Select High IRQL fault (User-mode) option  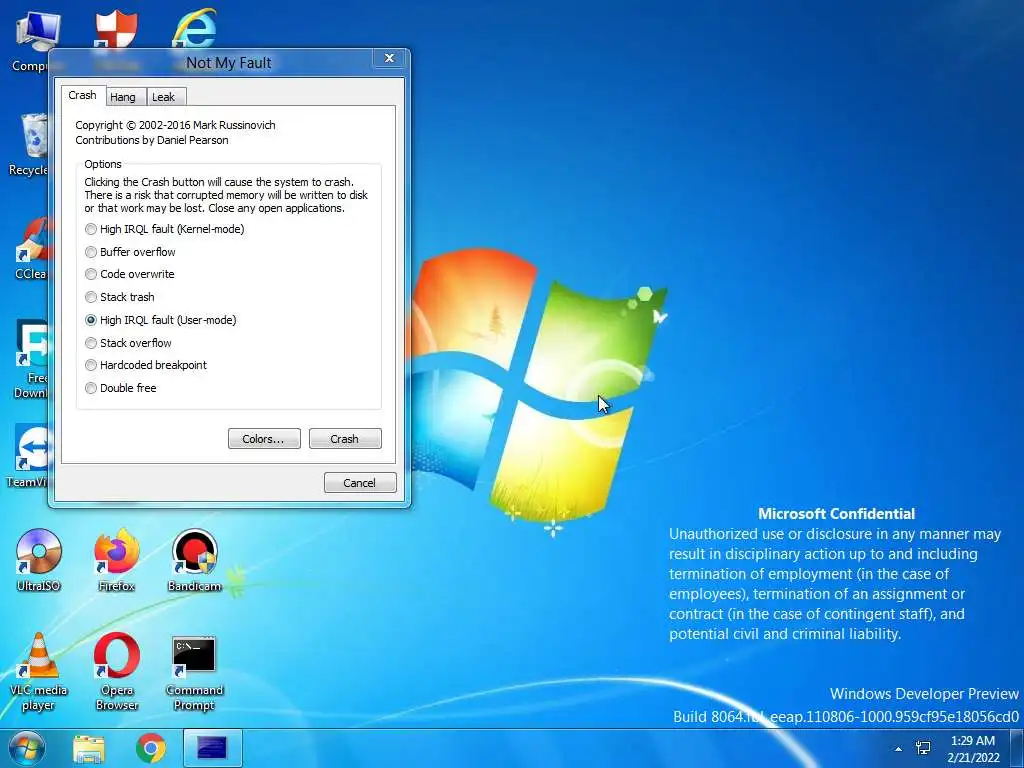(x=161, y=320)
